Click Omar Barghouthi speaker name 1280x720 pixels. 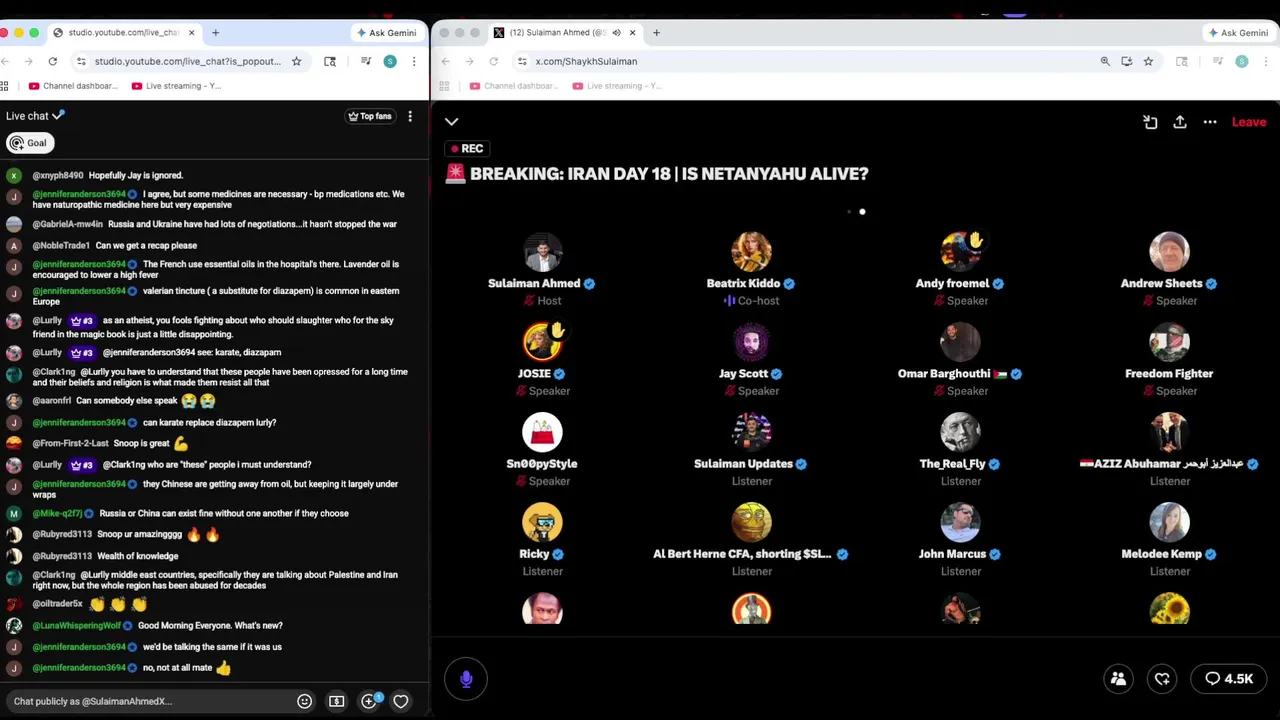tap(944, 374)
